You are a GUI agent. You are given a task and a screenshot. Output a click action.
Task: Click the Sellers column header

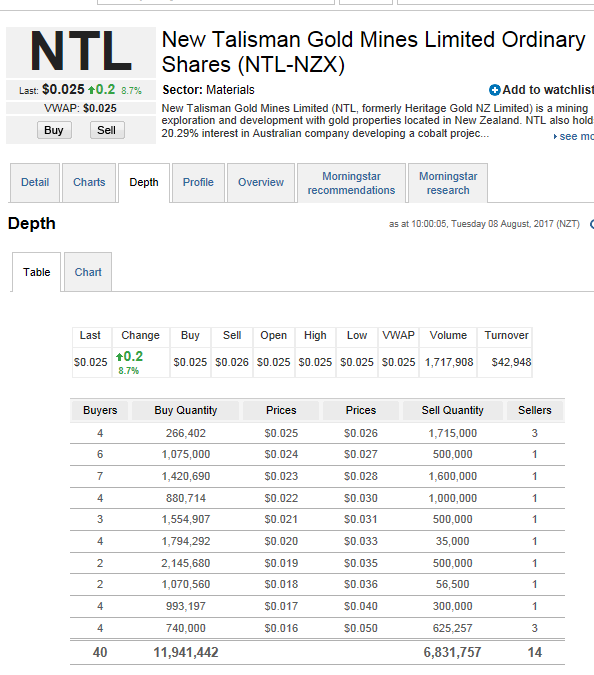[x=535, y=410]
